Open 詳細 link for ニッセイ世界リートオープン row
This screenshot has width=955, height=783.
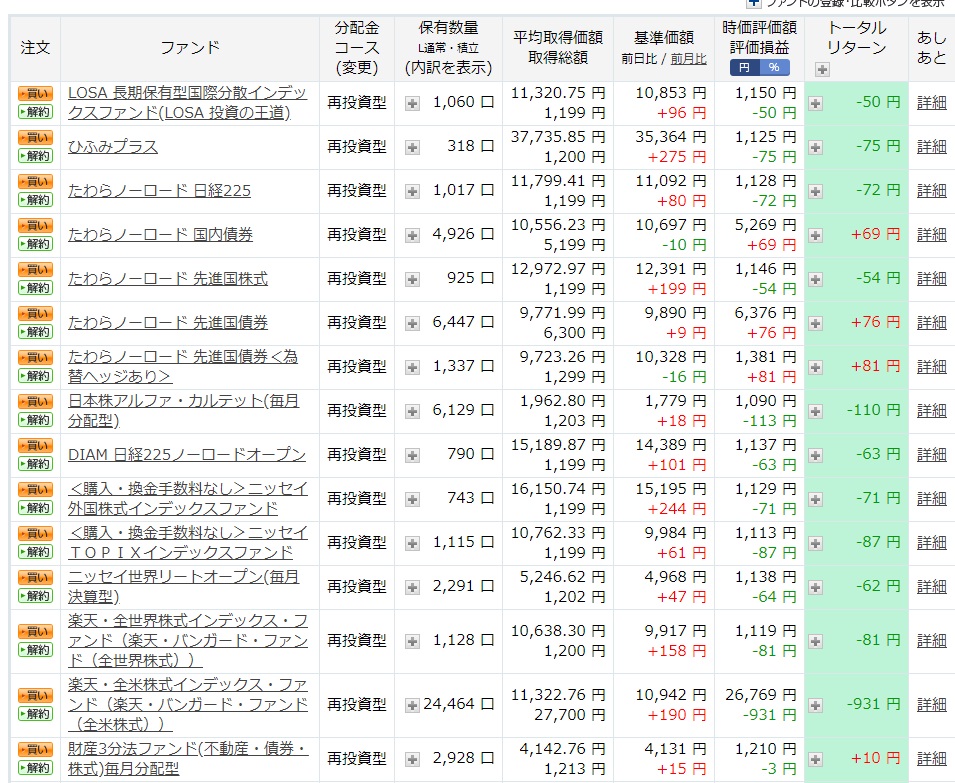click(x=931, y=586)
